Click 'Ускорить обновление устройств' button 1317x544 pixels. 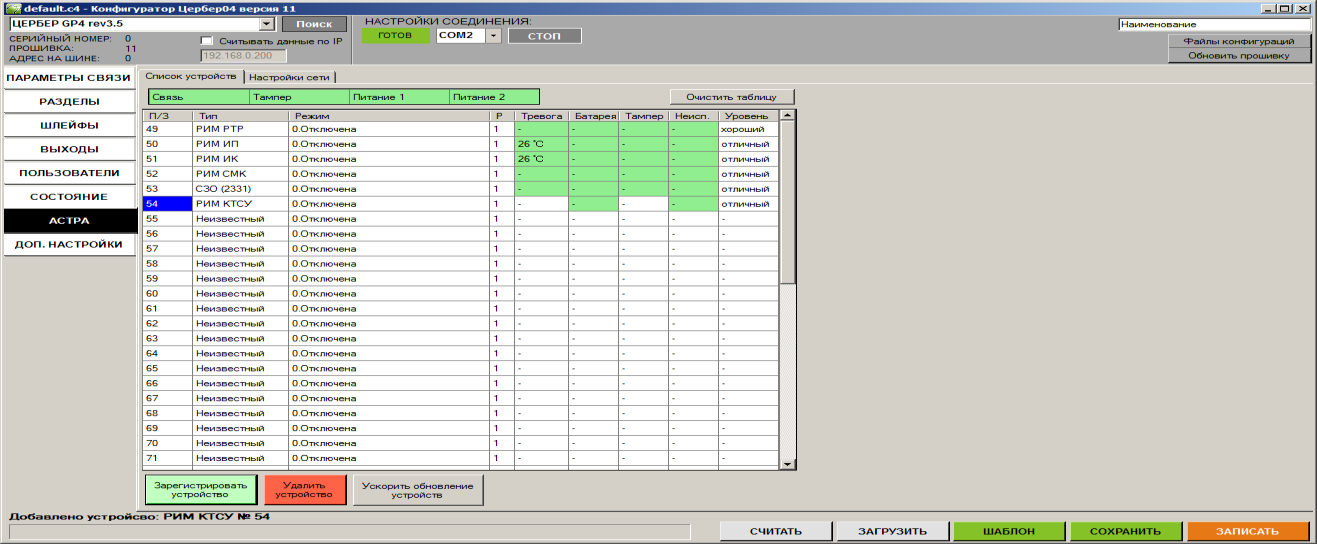click(418, 489)
